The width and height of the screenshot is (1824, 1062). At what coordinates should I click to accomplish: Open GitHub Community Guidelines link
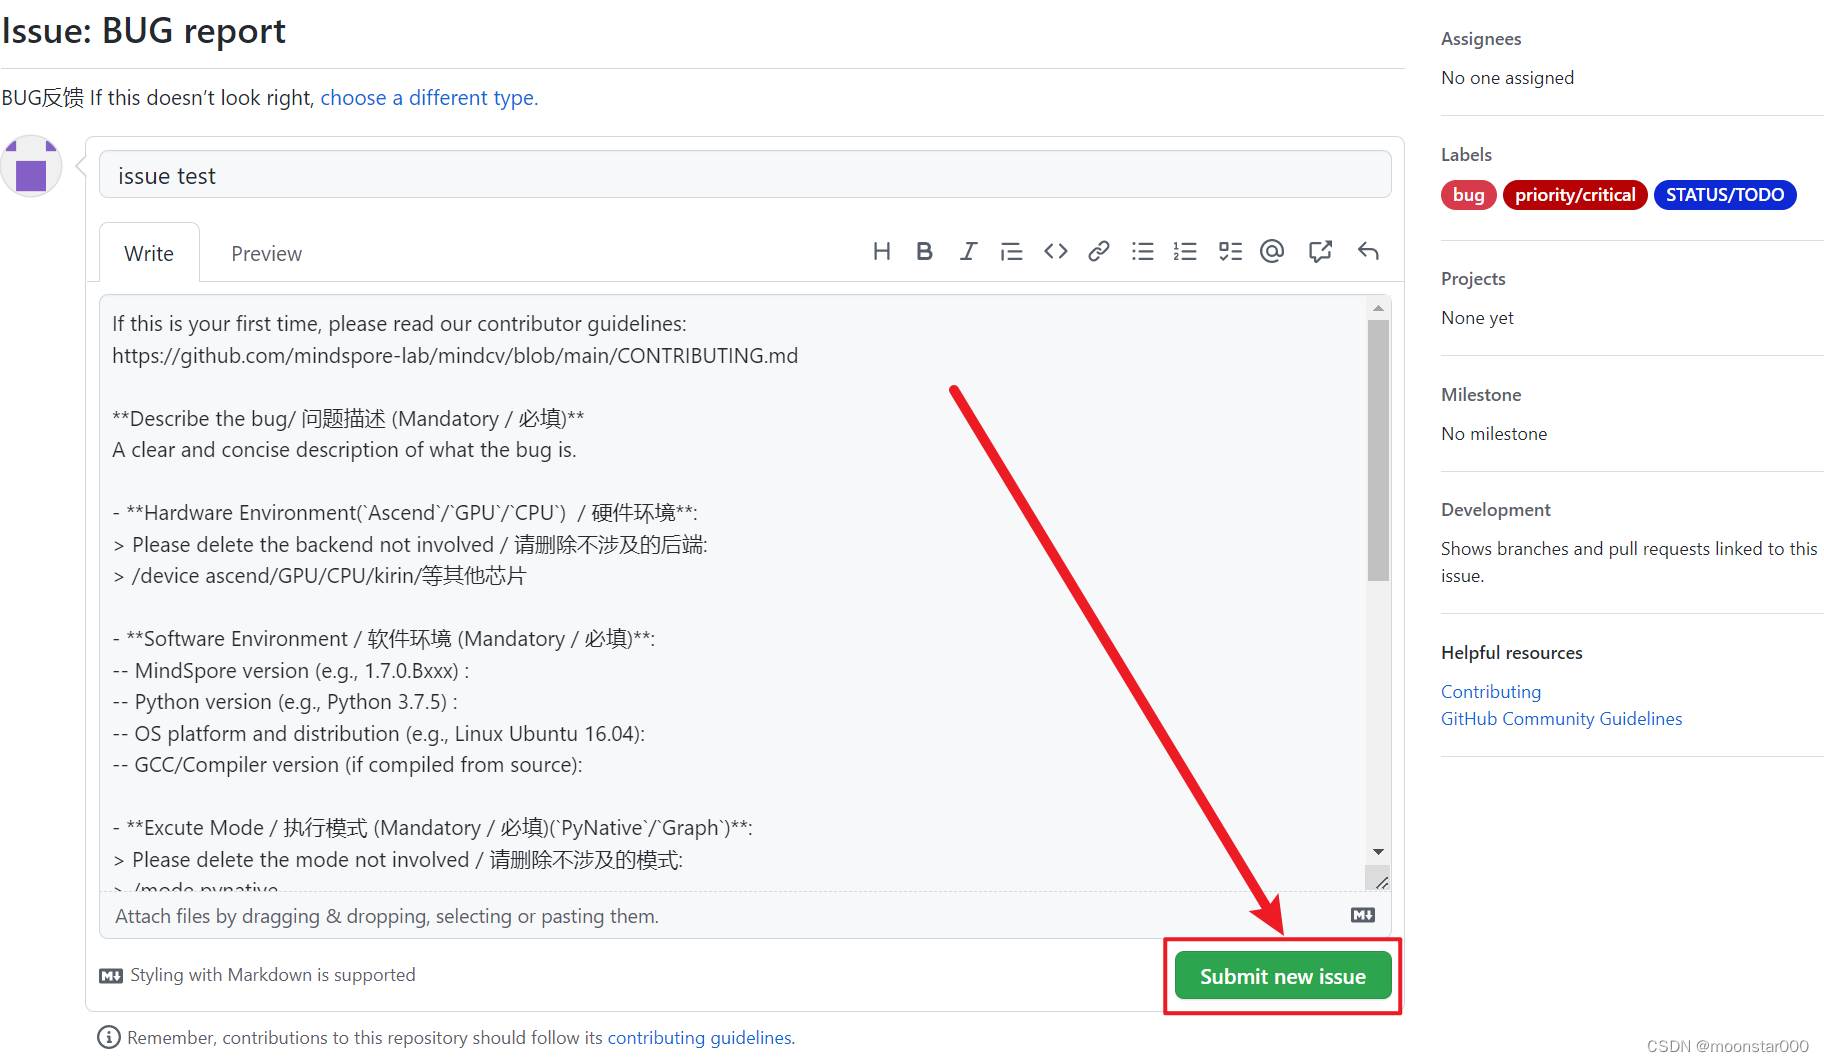click(1561, 718)
